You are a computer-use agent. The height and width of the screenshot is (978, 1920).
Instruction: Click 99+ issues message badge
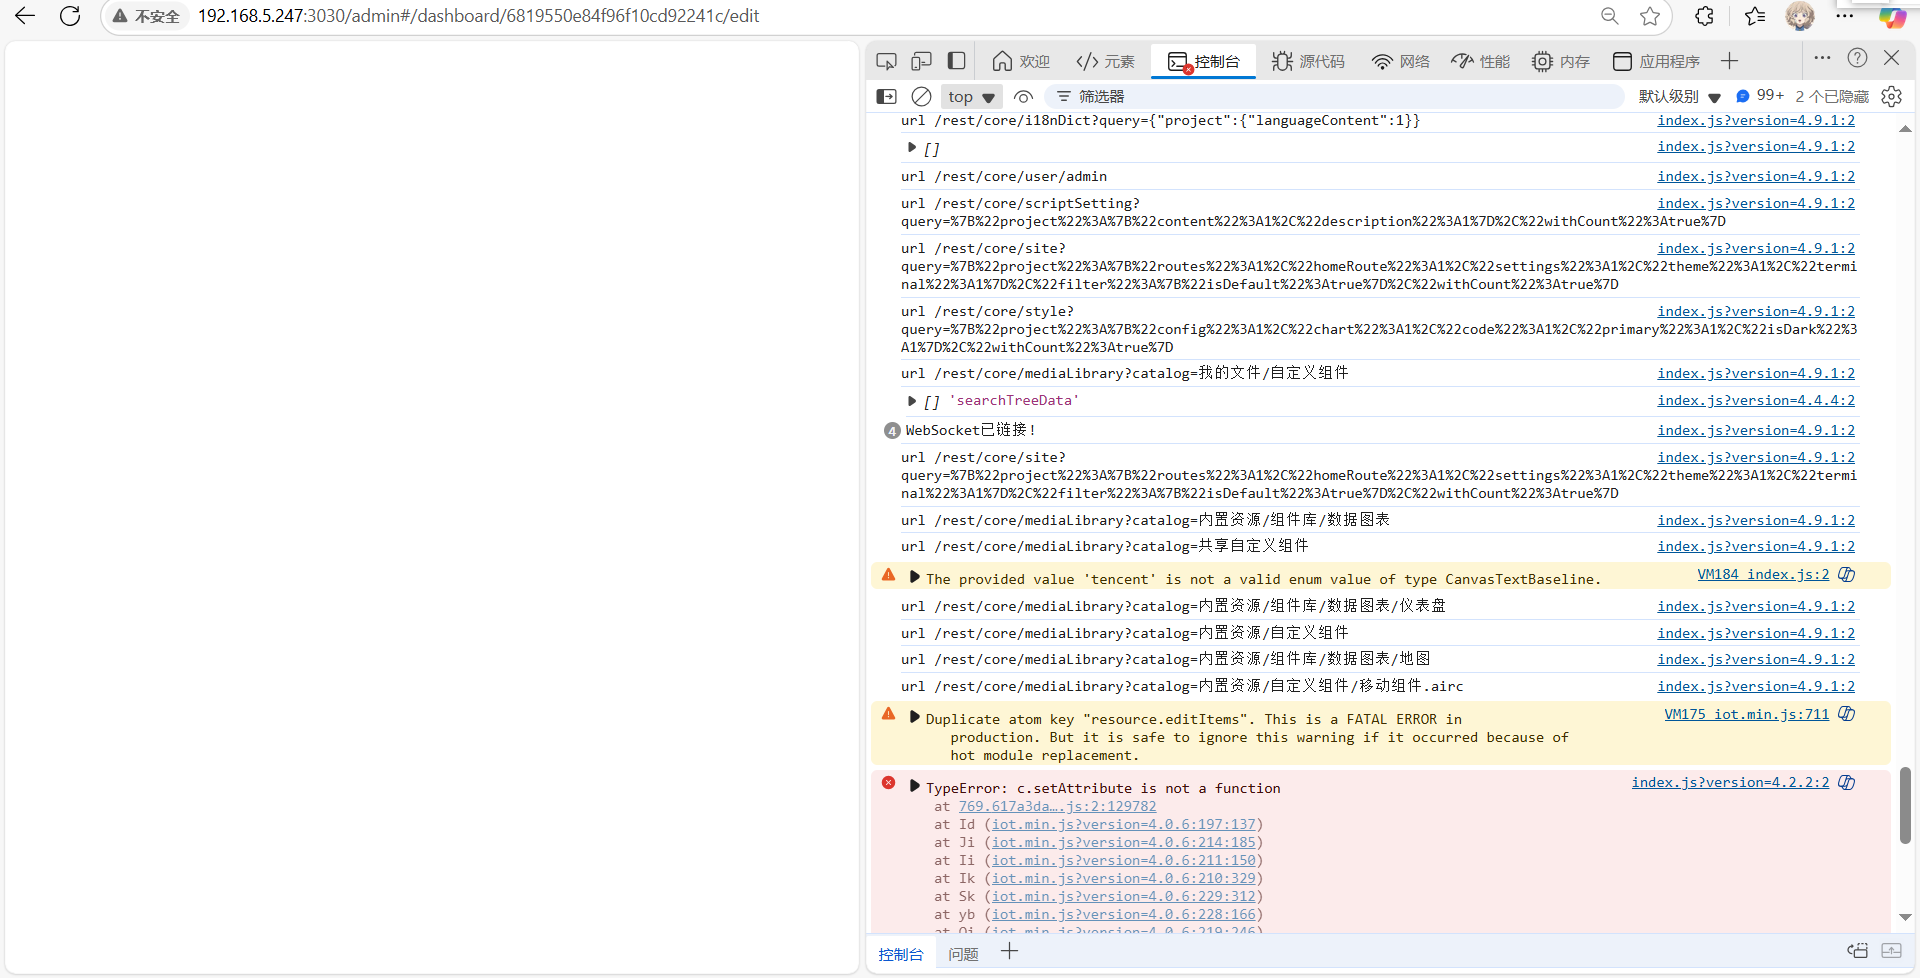tap(1759, 96)
